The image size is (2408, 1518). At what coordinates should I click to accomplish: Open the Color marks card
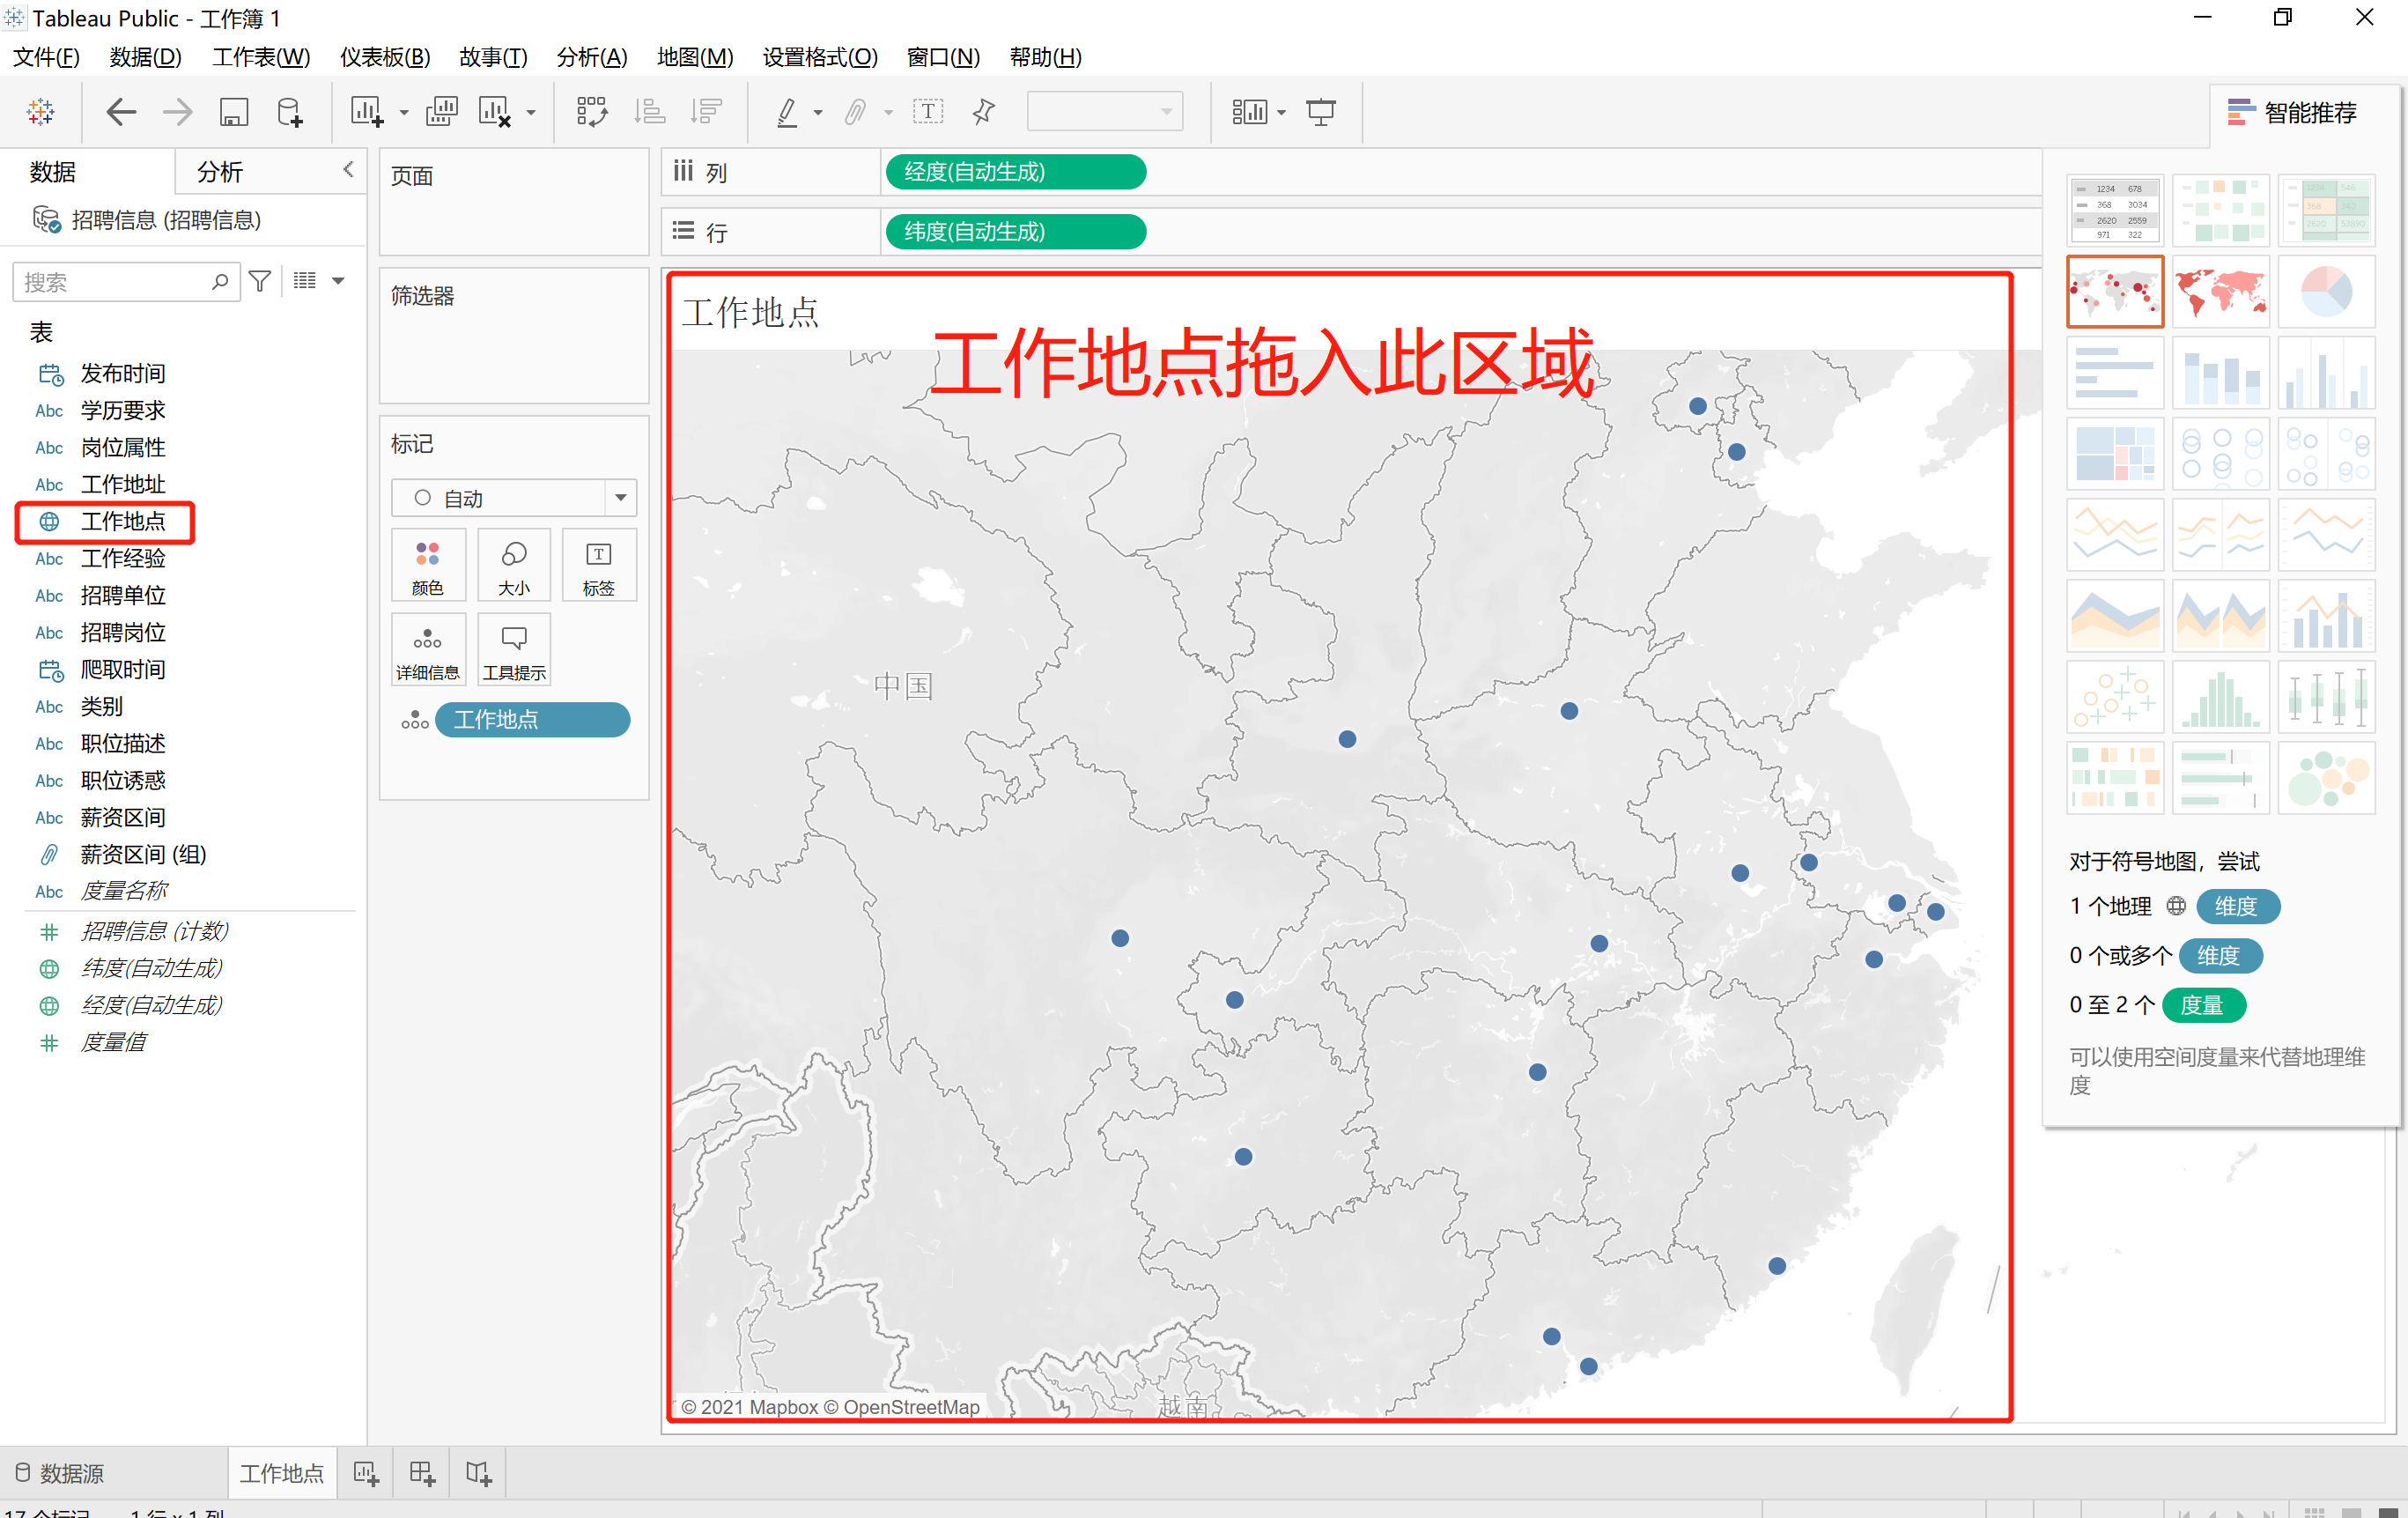(428, 565)
